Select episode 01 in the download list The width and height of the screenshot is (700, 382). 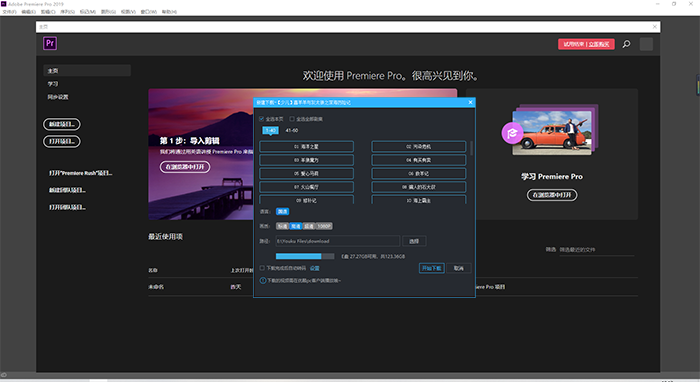tap(306, 146)
